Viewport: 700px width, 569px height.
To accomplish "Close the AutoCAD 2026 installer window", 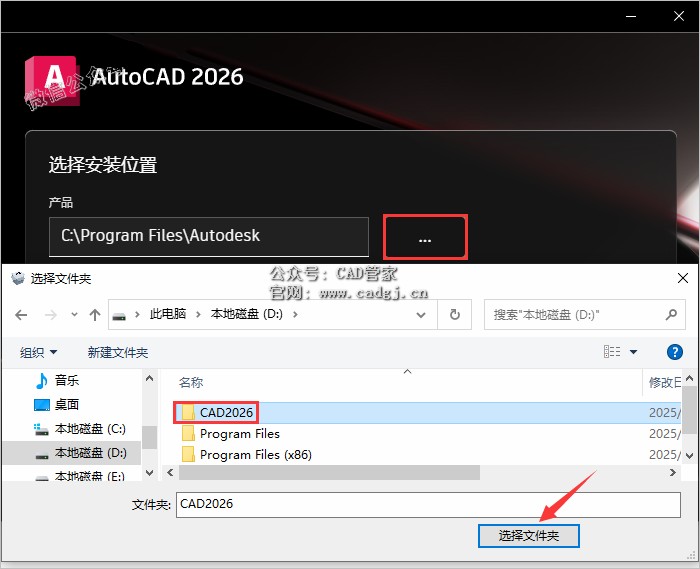I will coord(679,17).
